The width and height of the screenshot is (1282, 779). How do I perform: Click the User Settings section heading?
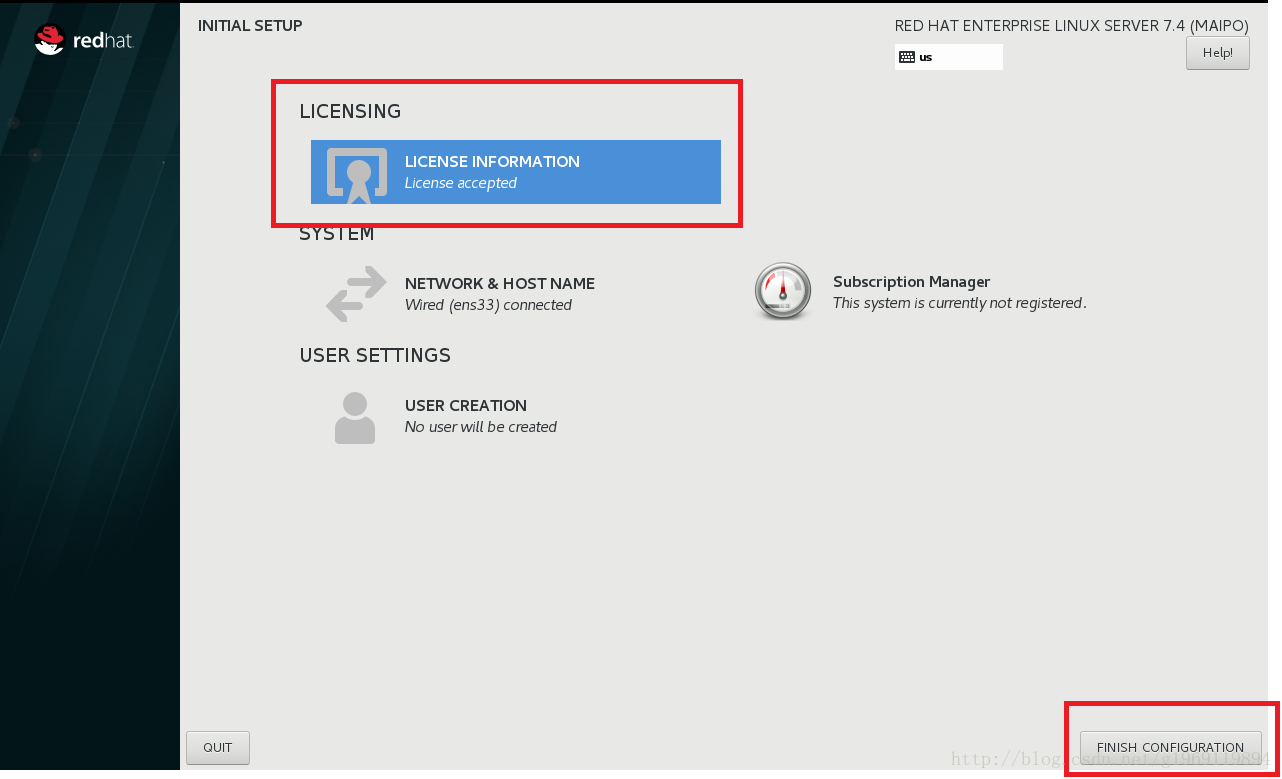pos(375,355)
